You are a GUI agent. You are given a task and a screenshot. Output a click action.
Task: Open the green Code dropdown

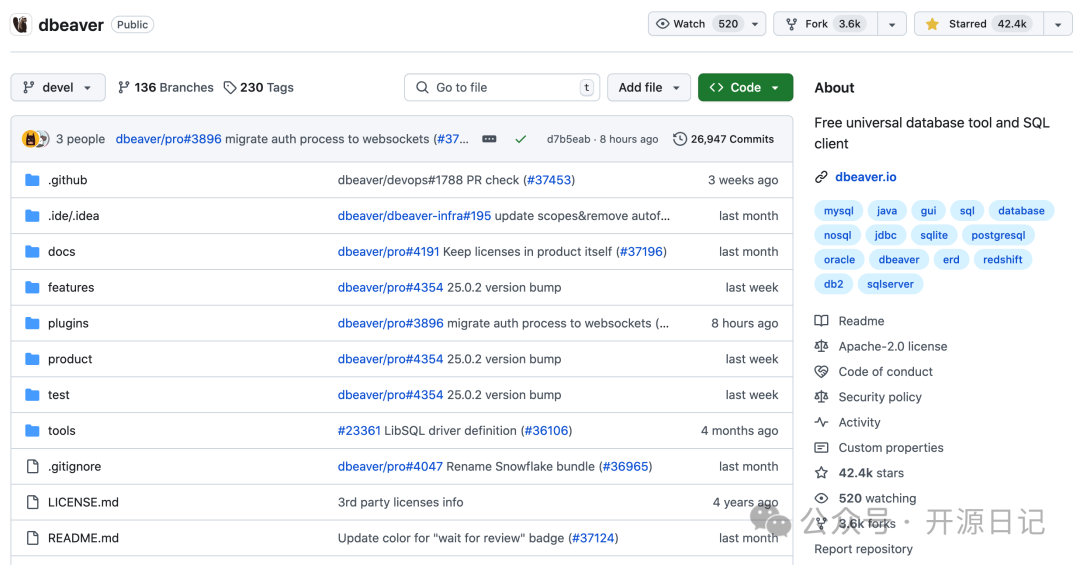coord(745,88)
